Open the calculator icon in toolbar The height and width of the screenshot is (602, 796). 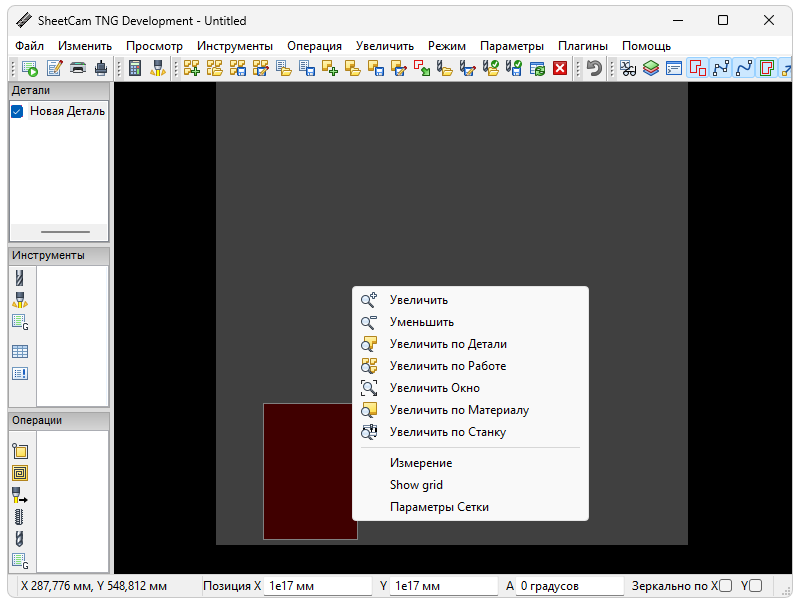click(135, 68)
